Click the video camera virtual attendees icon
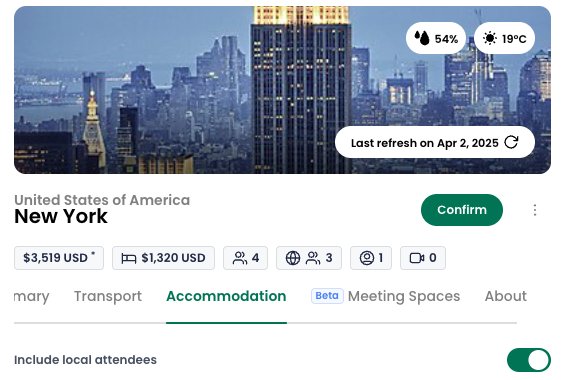Screen dimensions: 571x380 point(417,258)
